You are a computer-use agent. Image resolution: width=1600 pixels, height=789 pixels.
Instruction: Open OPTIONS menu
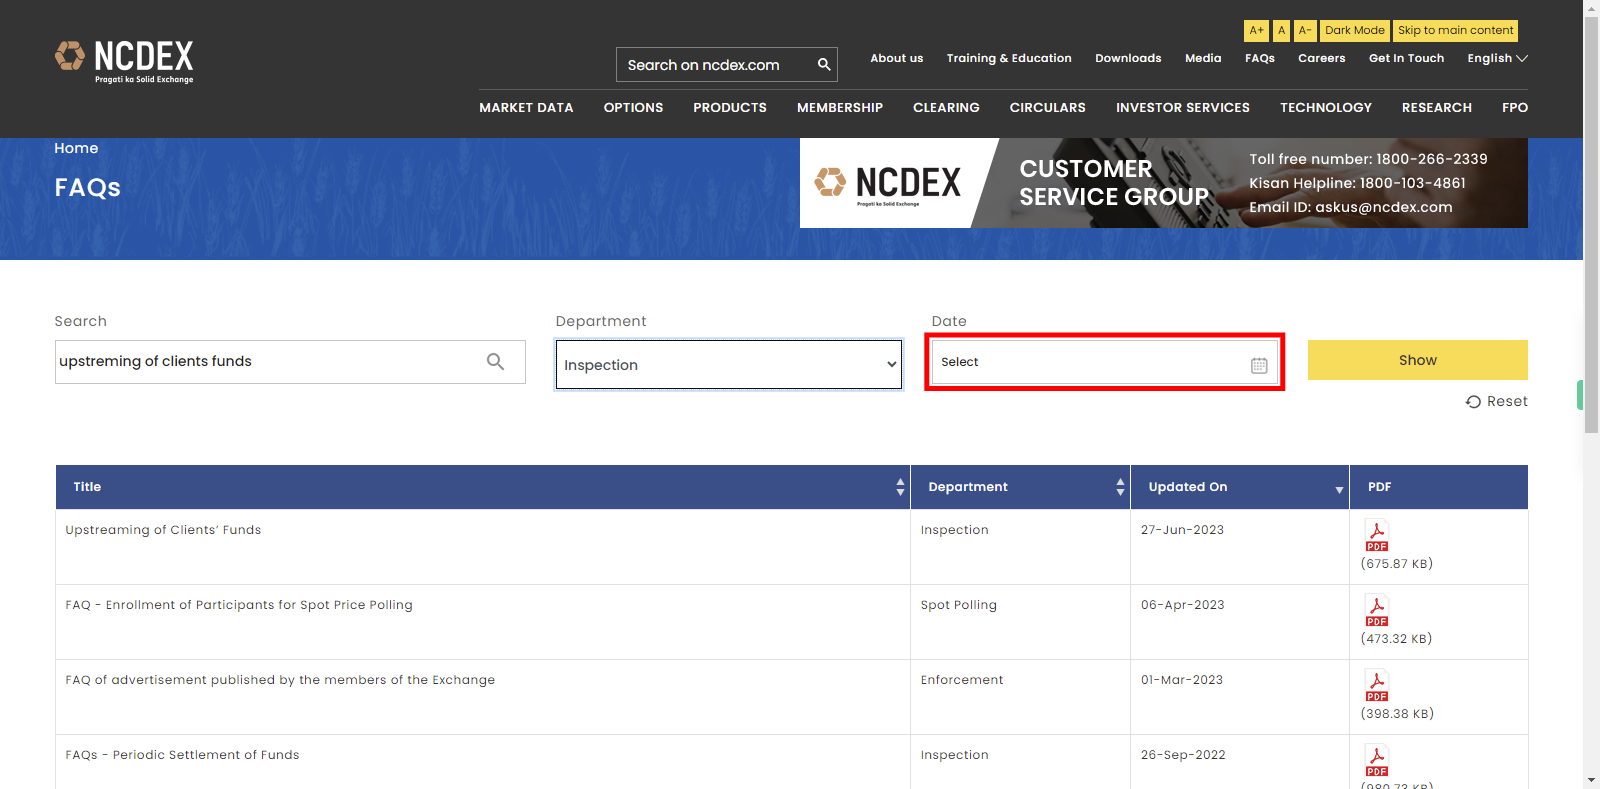pyautogui.click(x=633, y=107)
